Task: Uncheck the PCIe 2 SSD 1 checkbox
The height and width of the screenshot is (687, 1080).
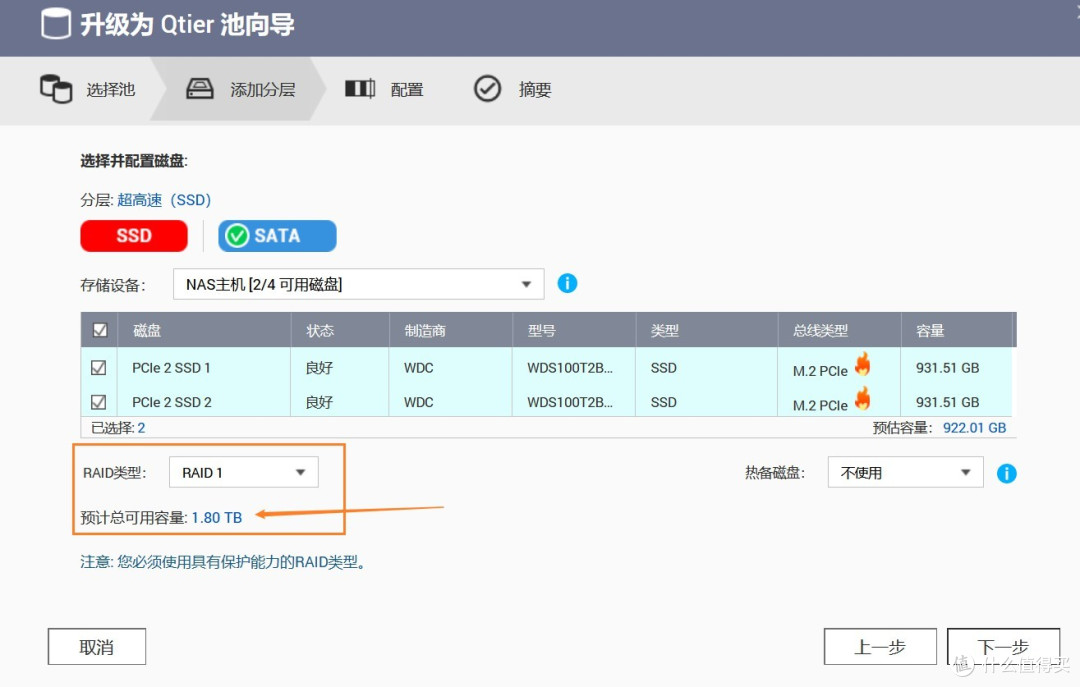Action: coord(98,367)
